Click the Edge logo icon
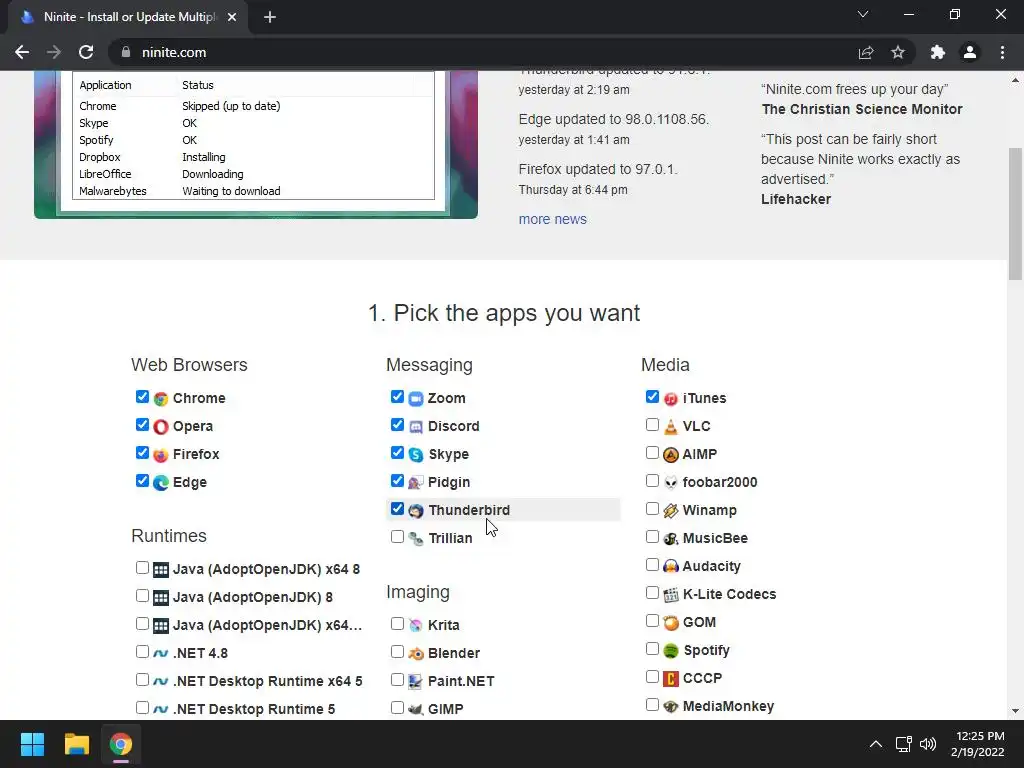The height and width of the screenshot is (768, 1024). click(x=161, y=483)
